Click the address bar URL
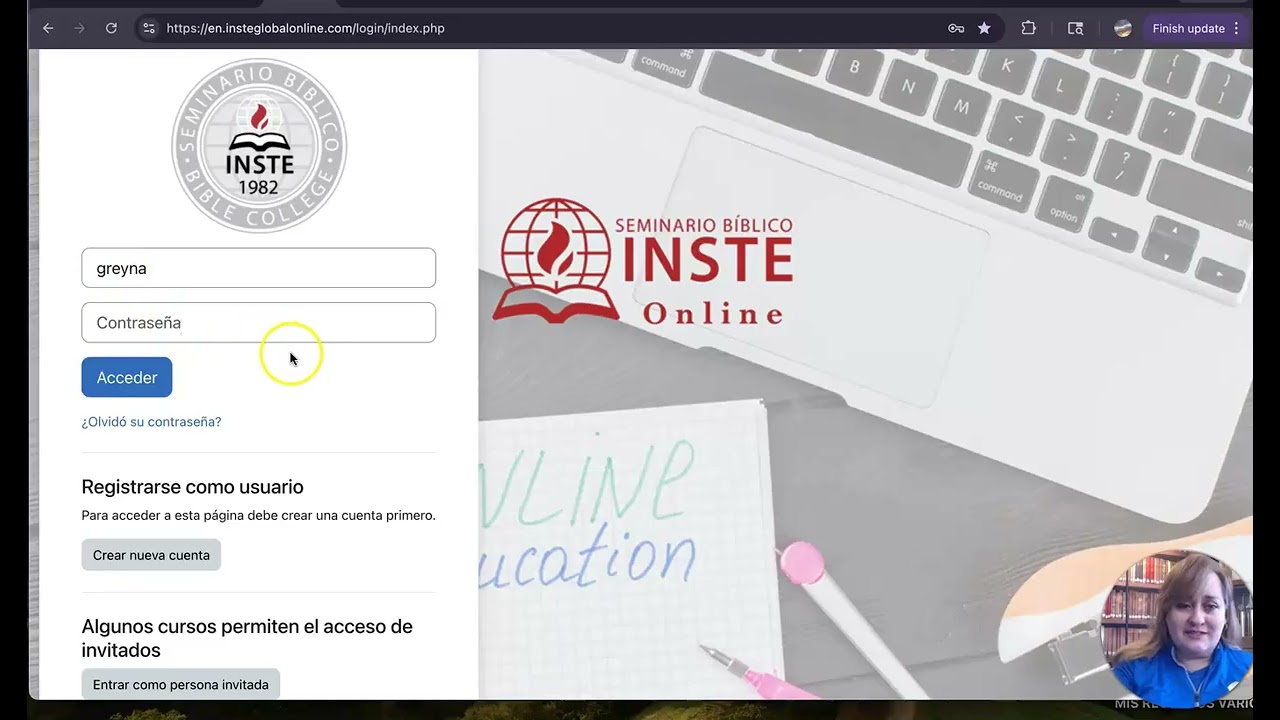Screen dimensions: 1280x720 pyautogui.click(x=305, y=28)
